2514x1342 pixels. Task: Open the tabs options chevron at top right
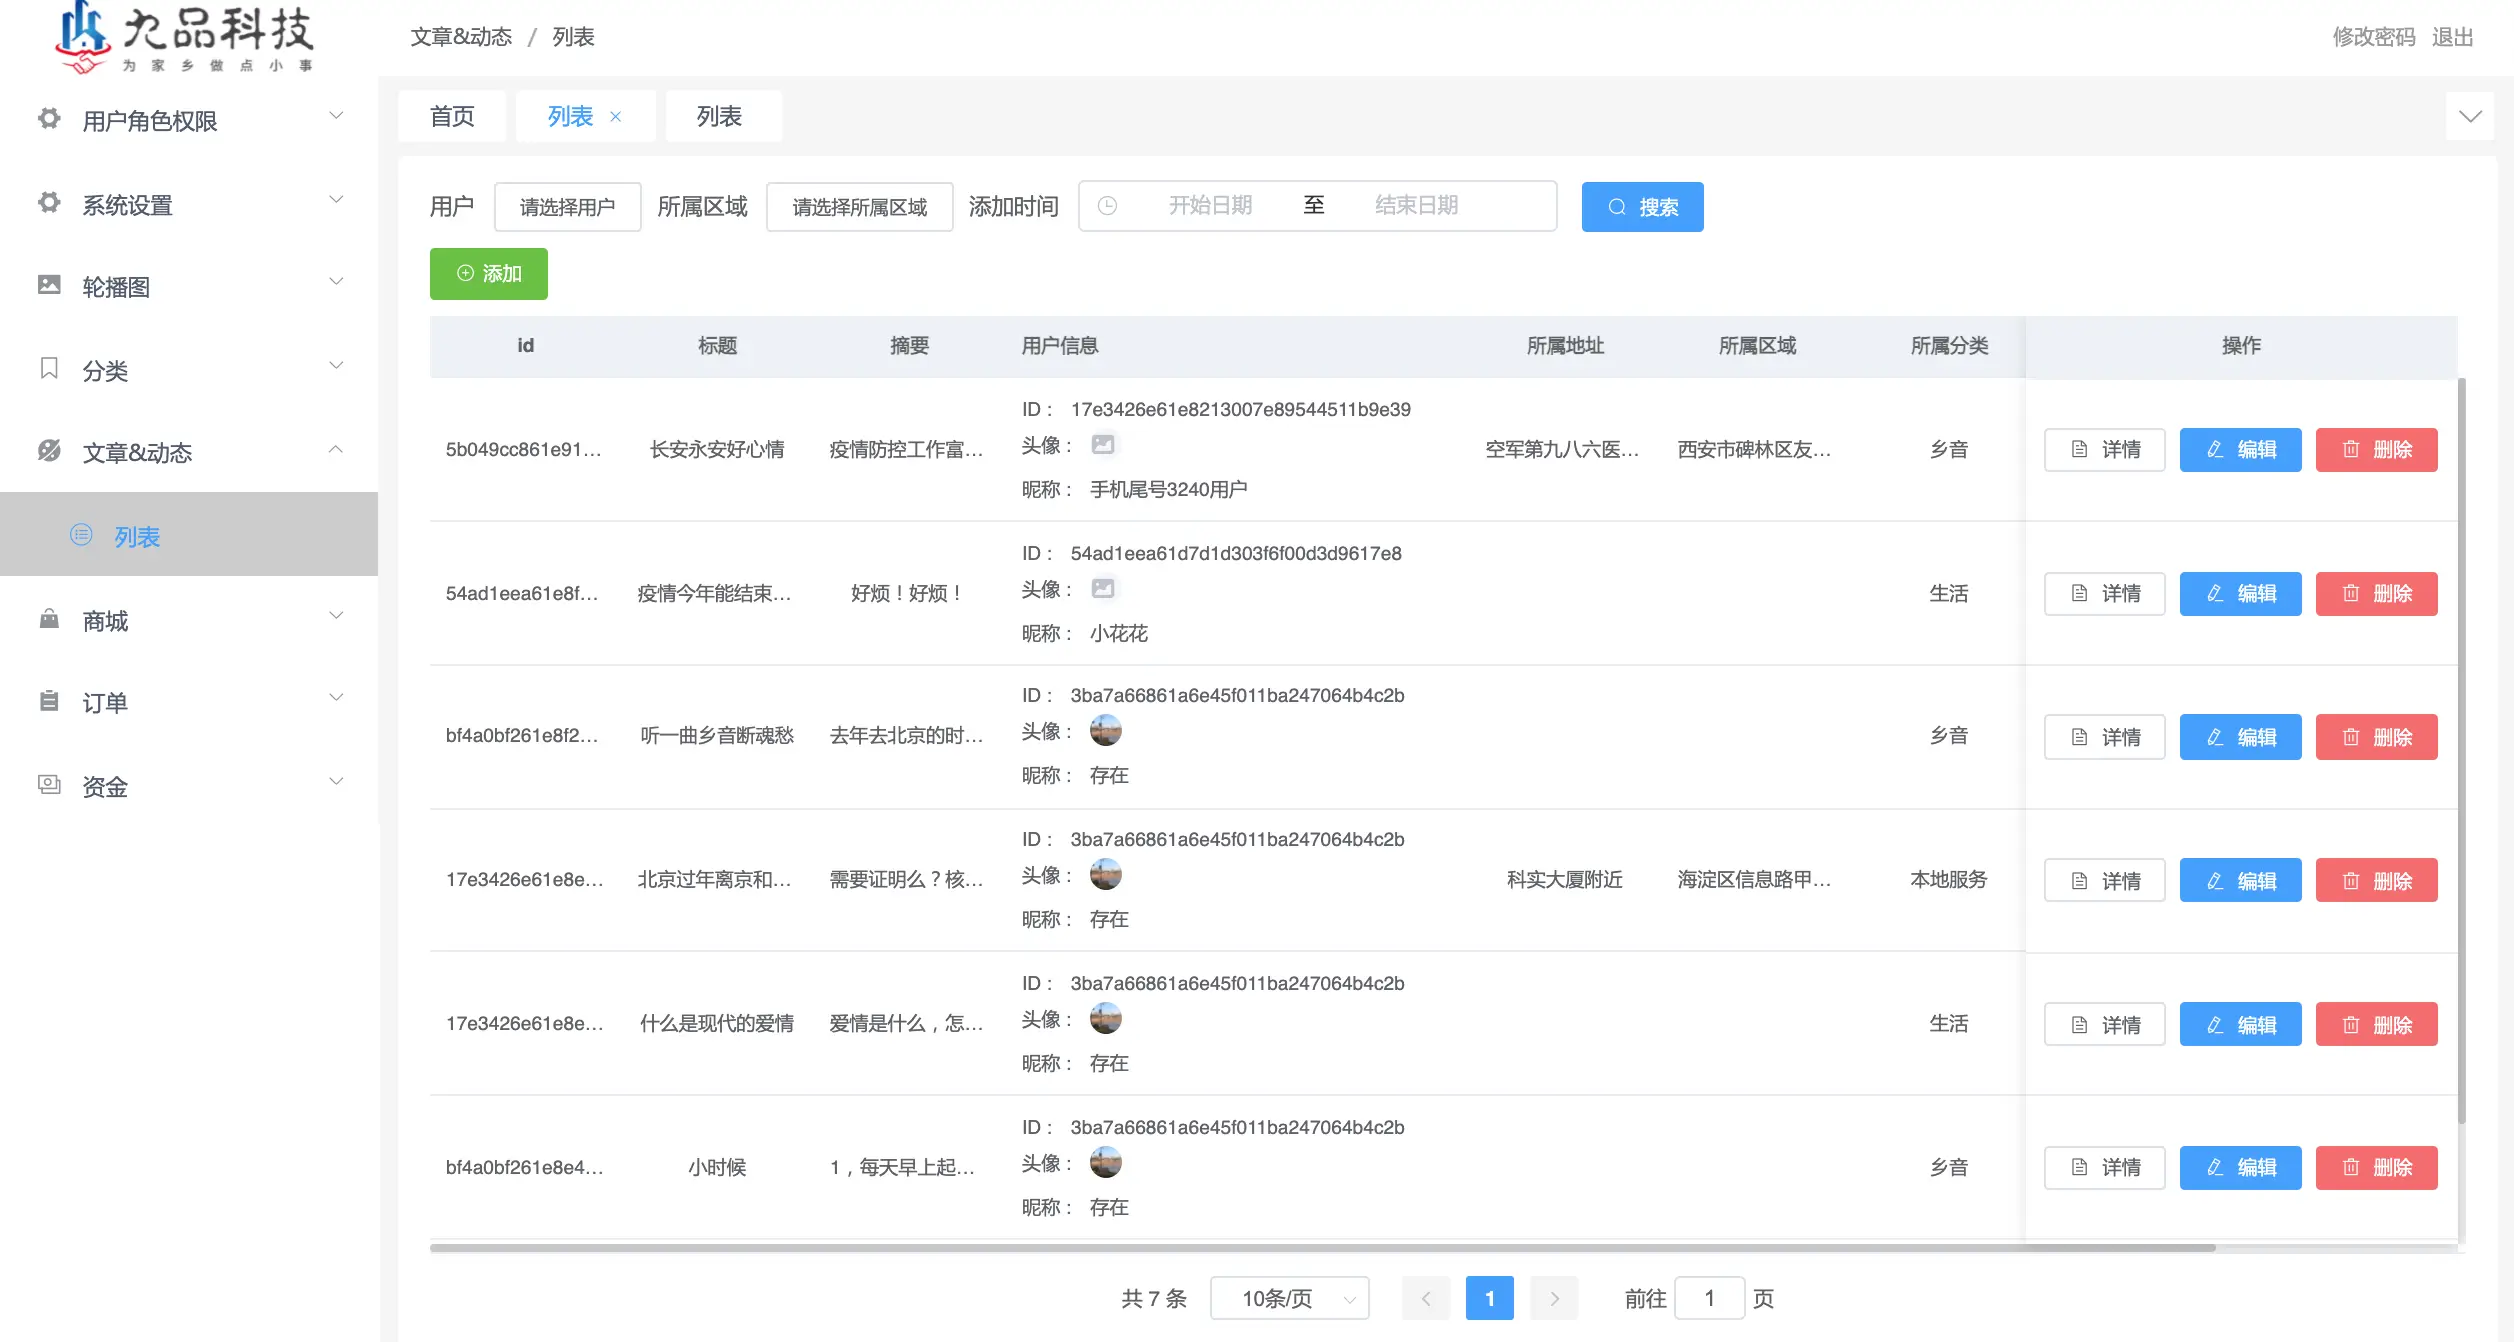pos(2470,117)
